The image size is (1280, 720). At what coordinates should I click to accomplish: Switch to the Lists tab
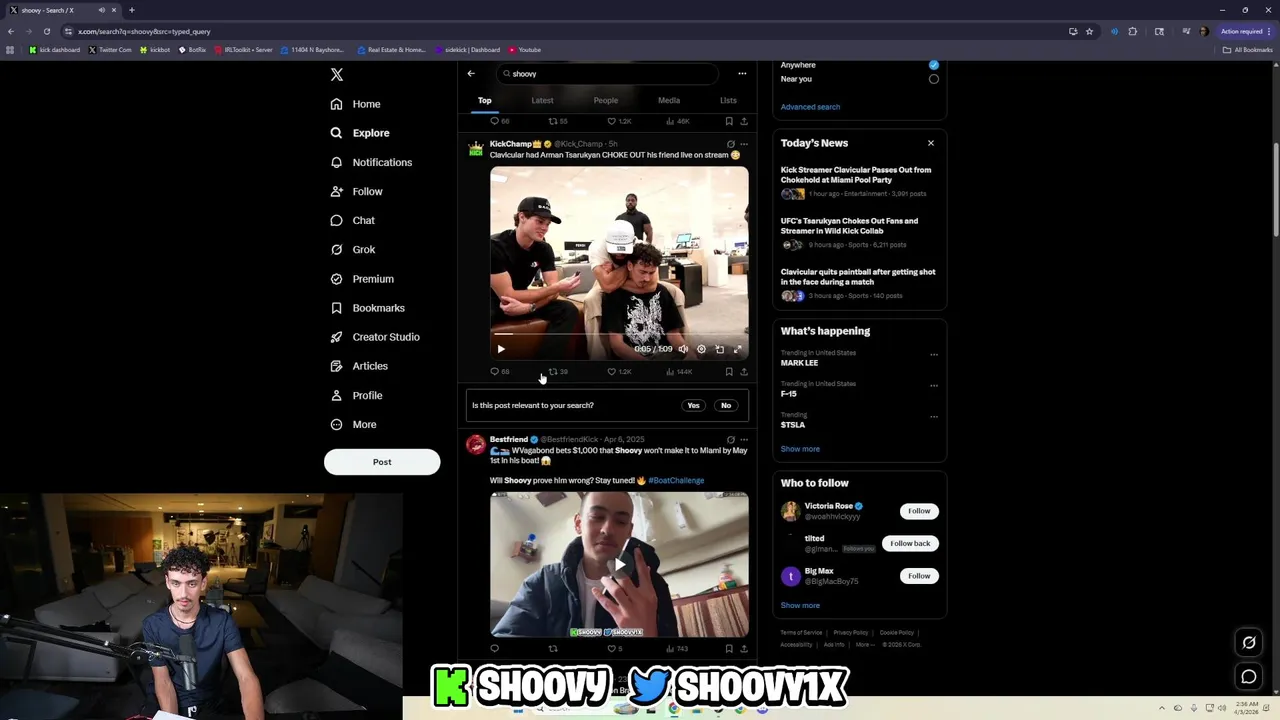pyautogui.click(x=728, y=100)
